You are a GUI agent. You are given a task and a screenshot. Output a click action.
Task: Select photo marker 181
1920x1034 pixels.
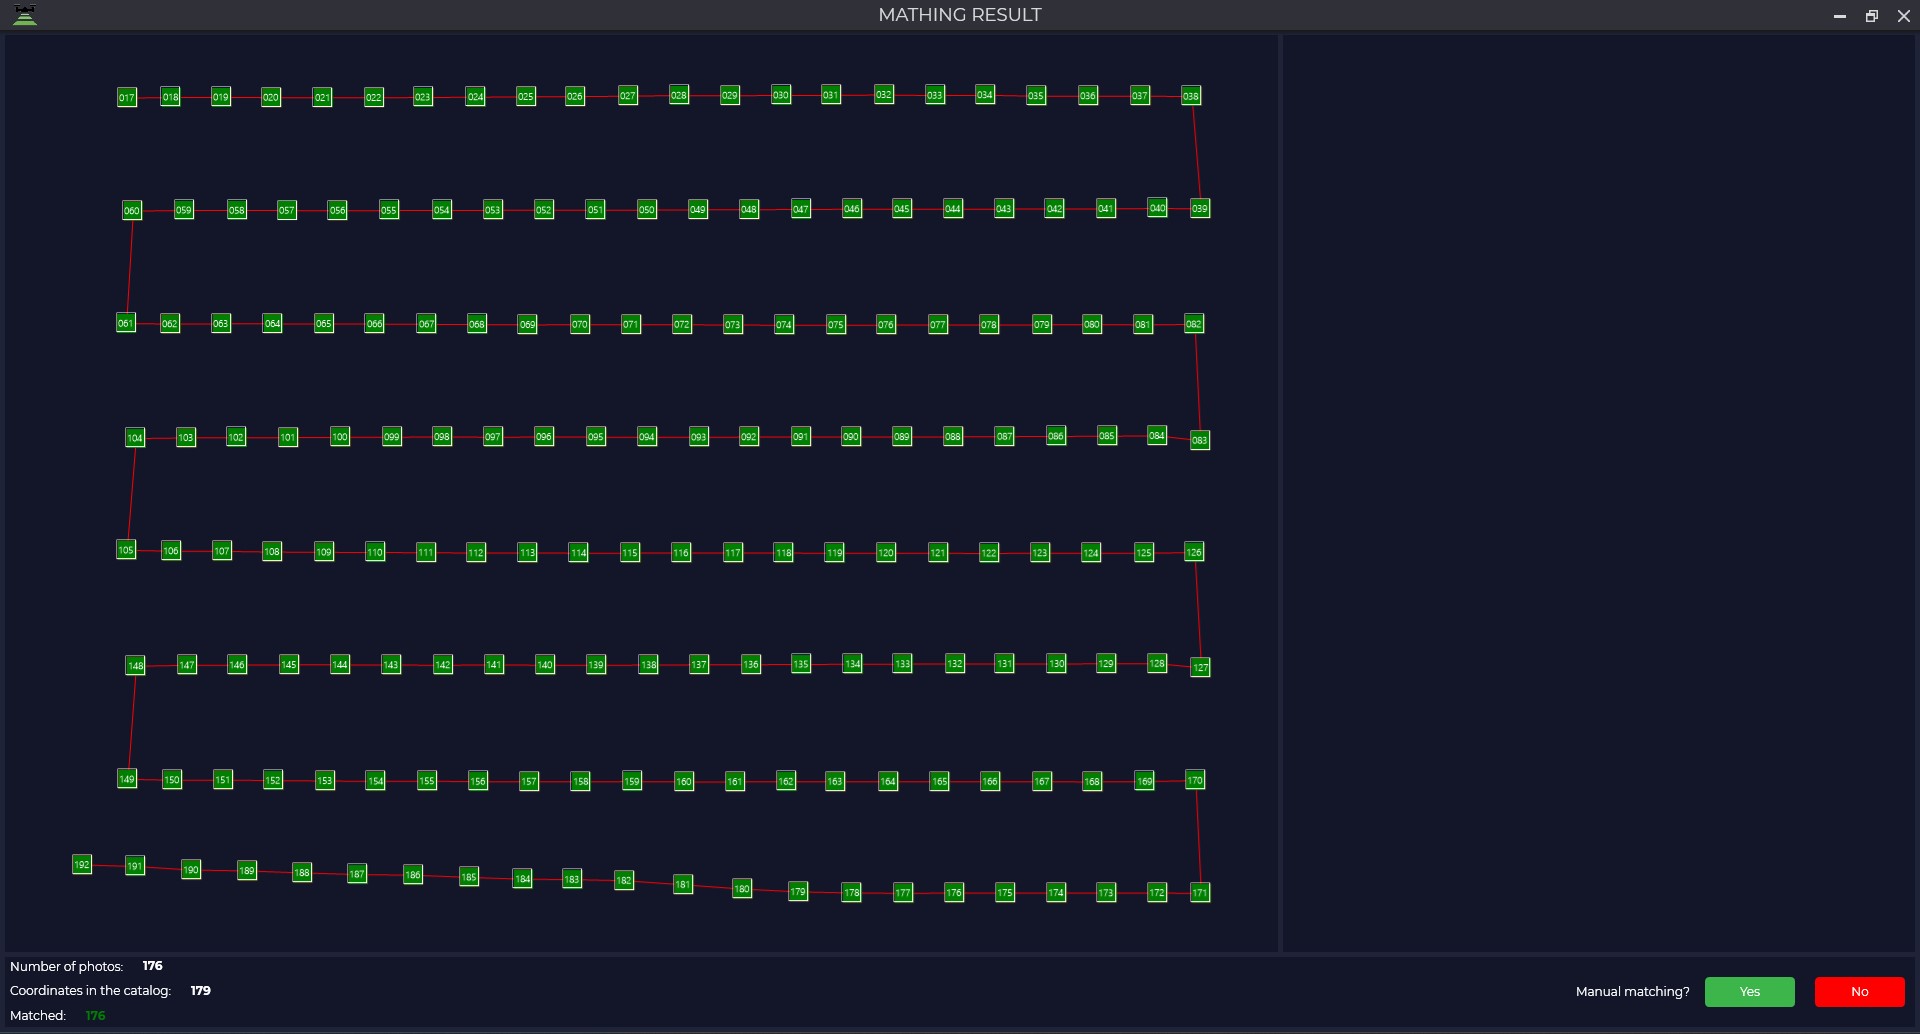pyautogui.click(x=683, y=884)
